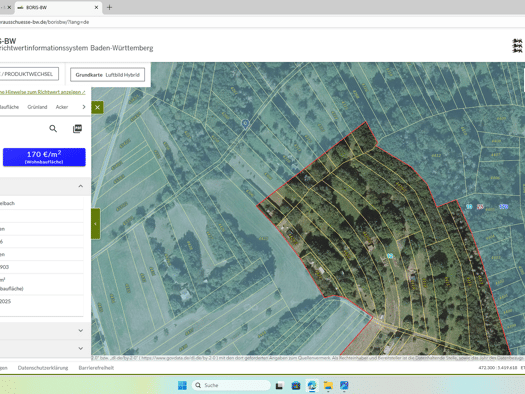Collapse the sidebar with the green arrow handle
Image resolution: width=525 pixels, height=394 pixels.
tap(96, 224)
